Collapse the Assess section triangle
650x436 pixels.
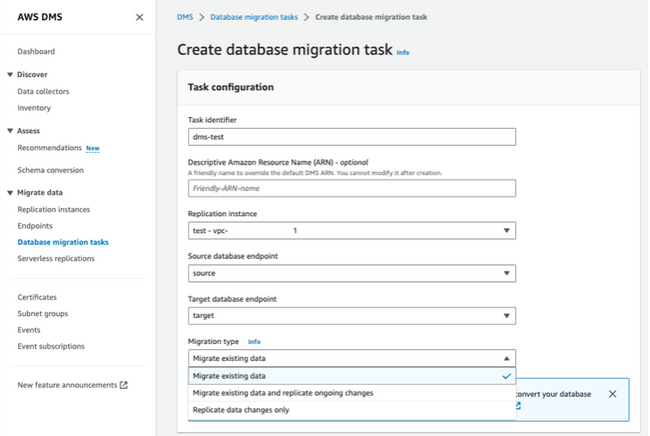[x=10, y=131]
